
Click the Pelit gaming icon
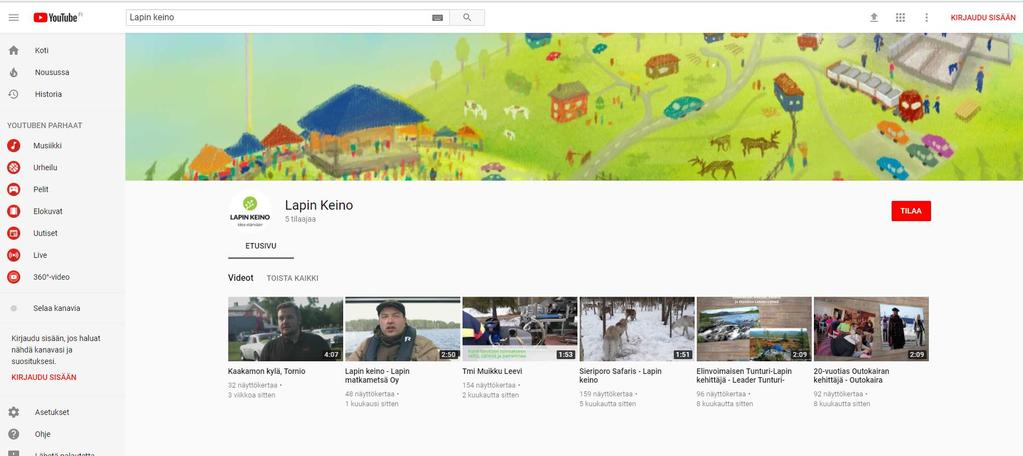coord(14,189)
